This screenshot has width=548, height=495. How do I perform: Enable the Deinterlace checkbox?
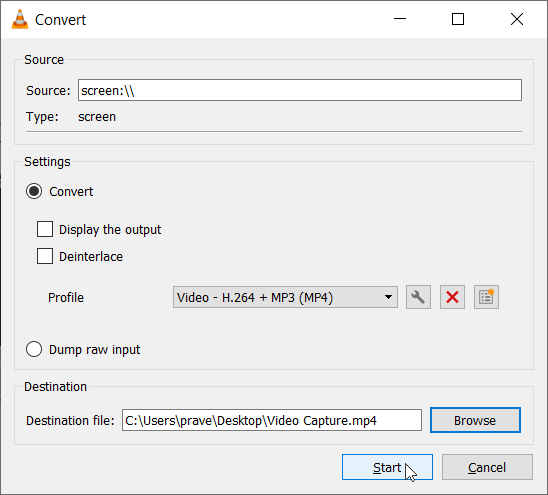click(45, 256)
